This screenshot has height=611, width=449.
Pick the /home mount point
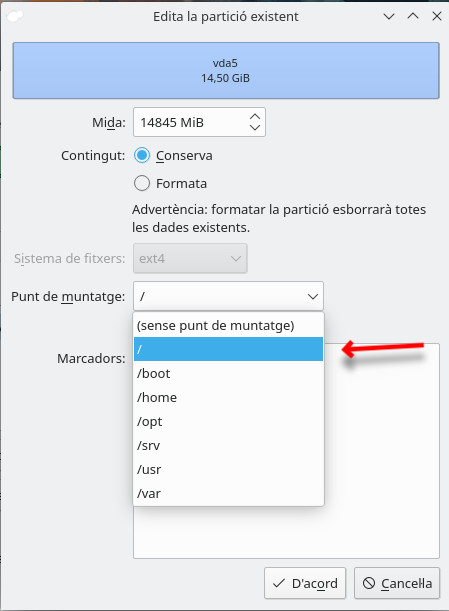pyautogui.click(x=228, y=397)
